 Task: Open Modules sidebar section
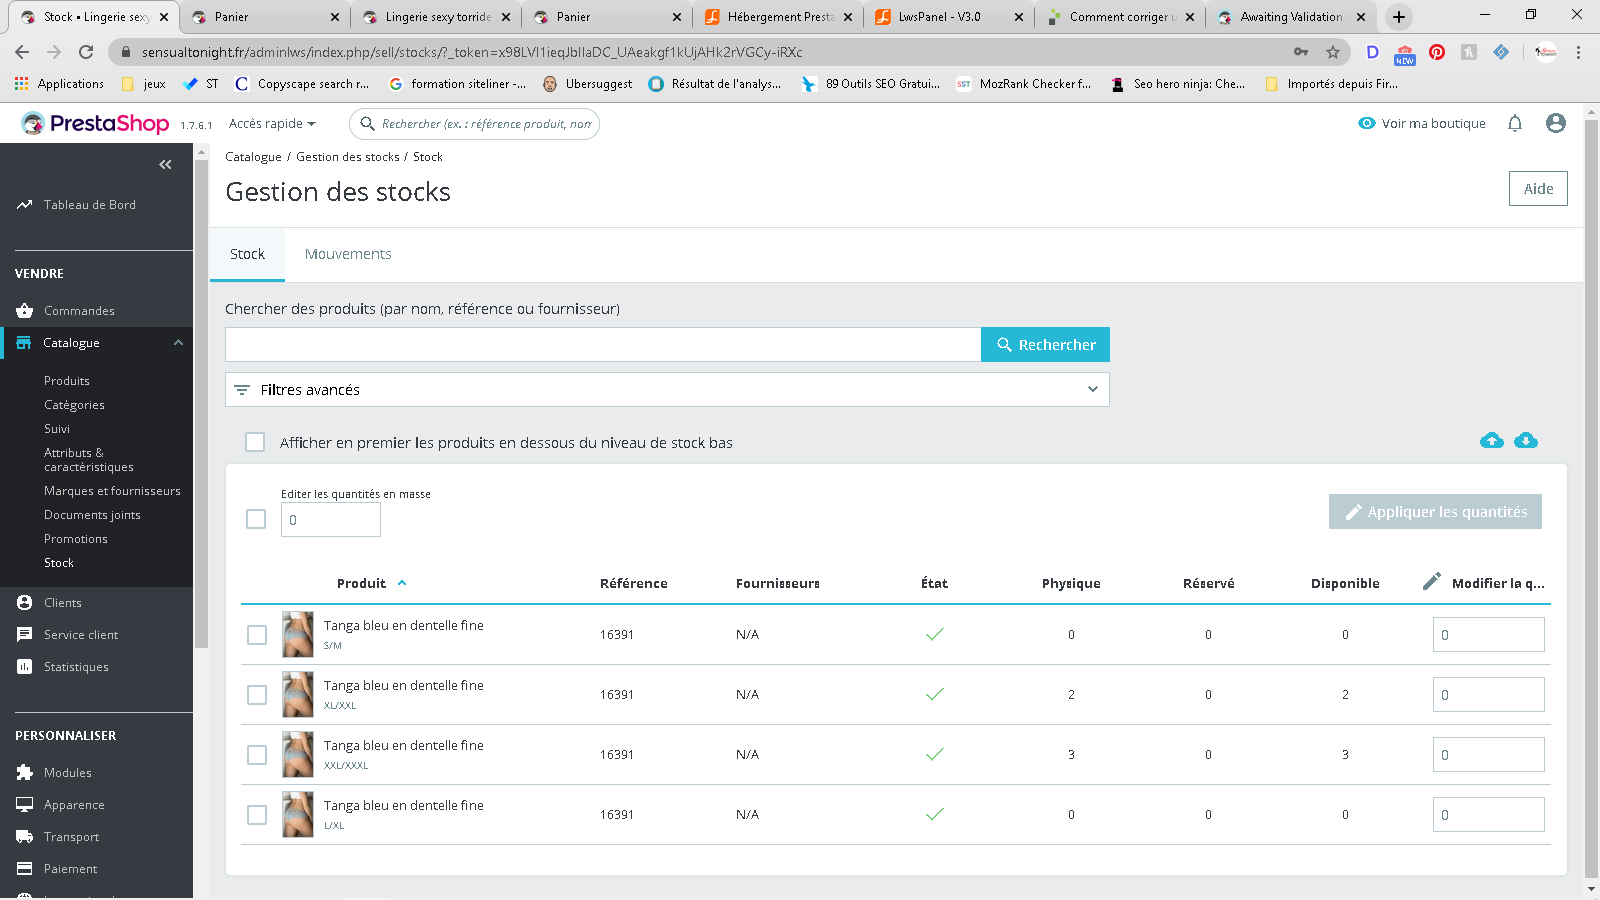[x=68, y=773]
